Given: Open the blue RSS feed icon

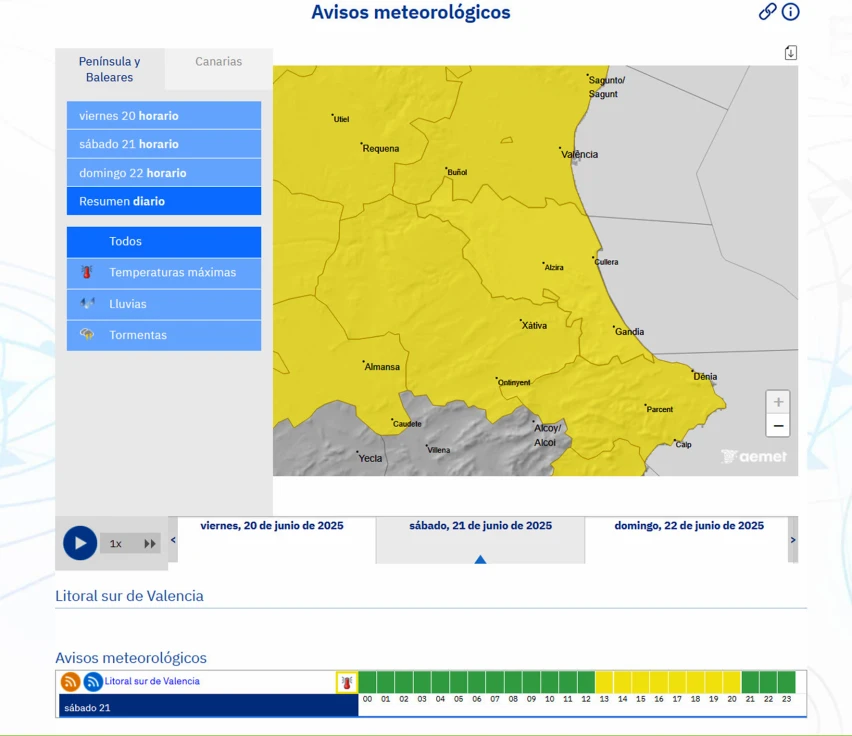Looking at the screenshot, I should (x=93, y=681).
